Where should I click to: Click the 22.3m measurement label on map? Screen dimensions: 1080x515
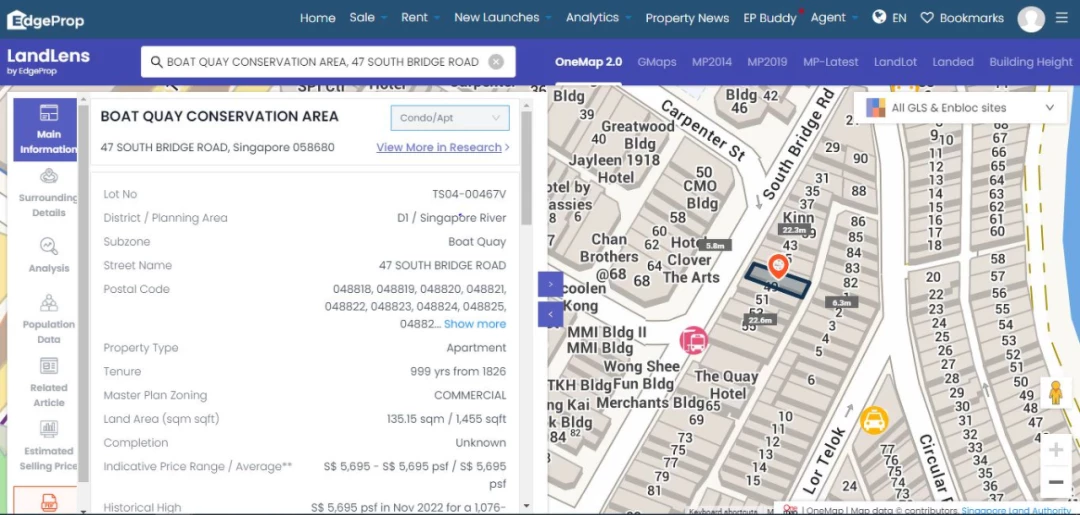pyautogui.click(x=793, y=230)
